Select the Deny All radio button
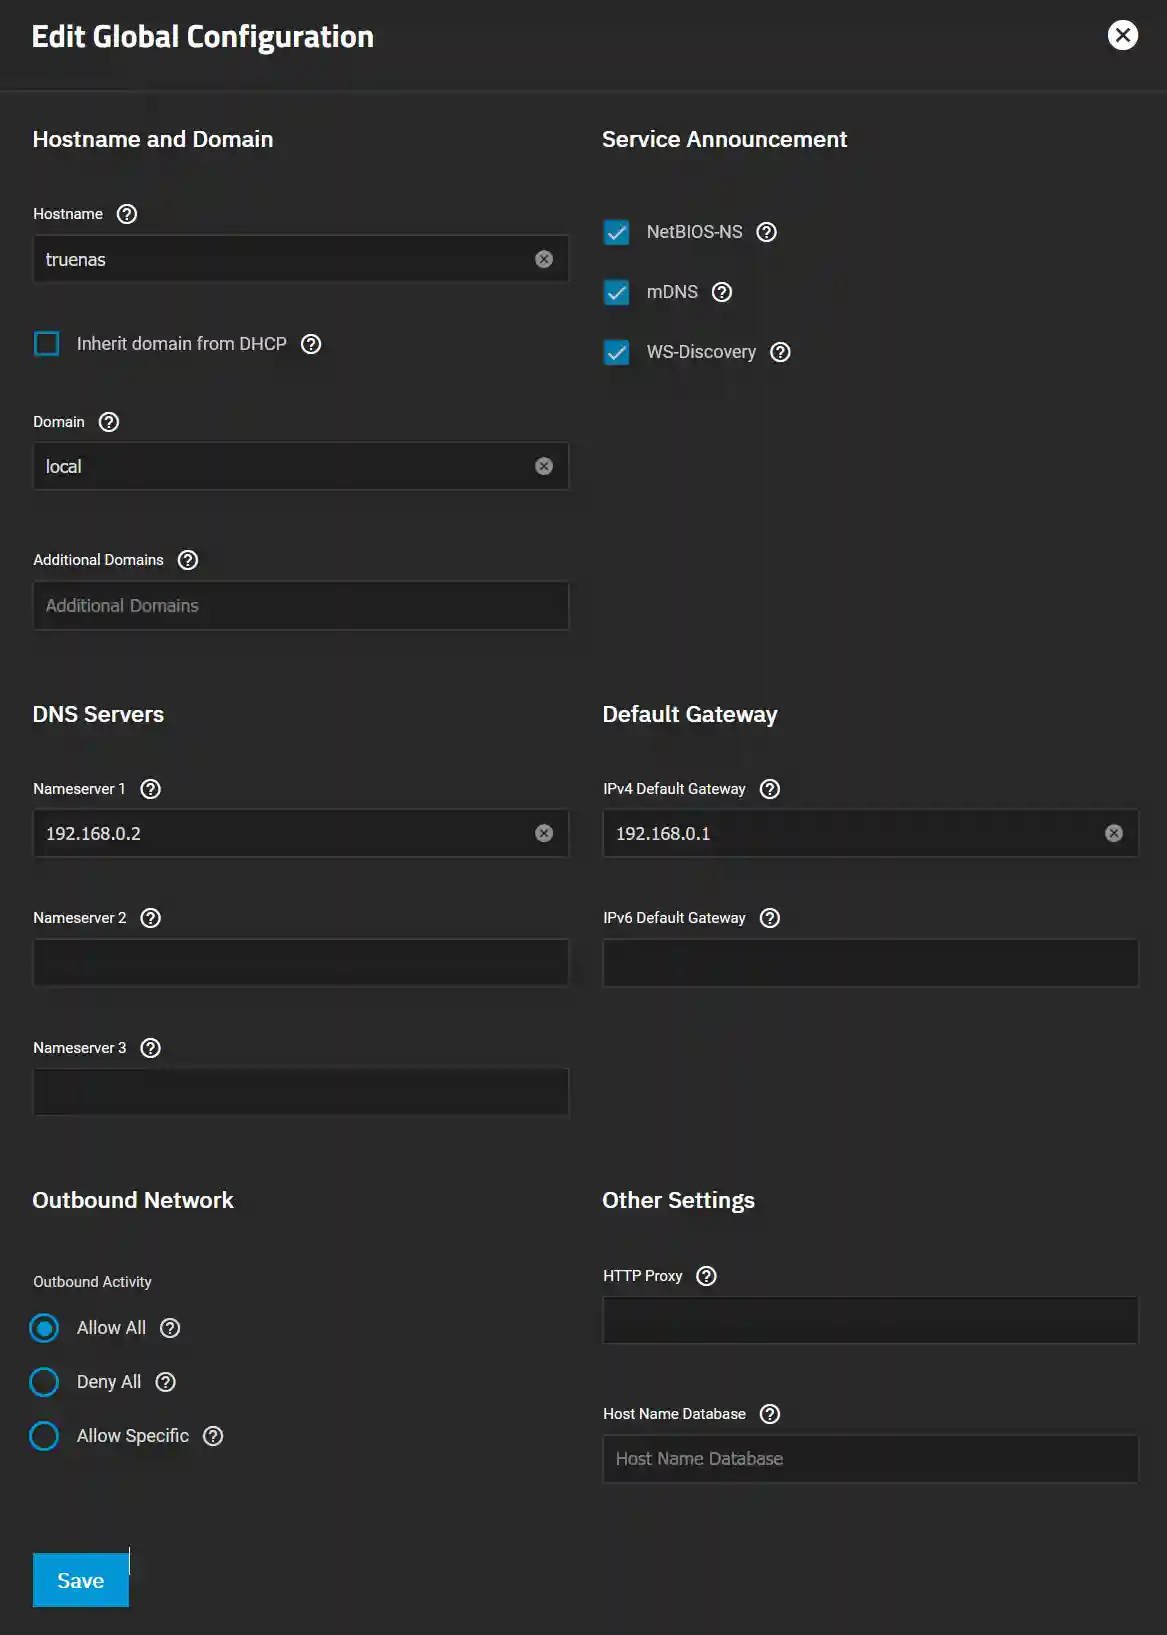 pos(44,1382)
